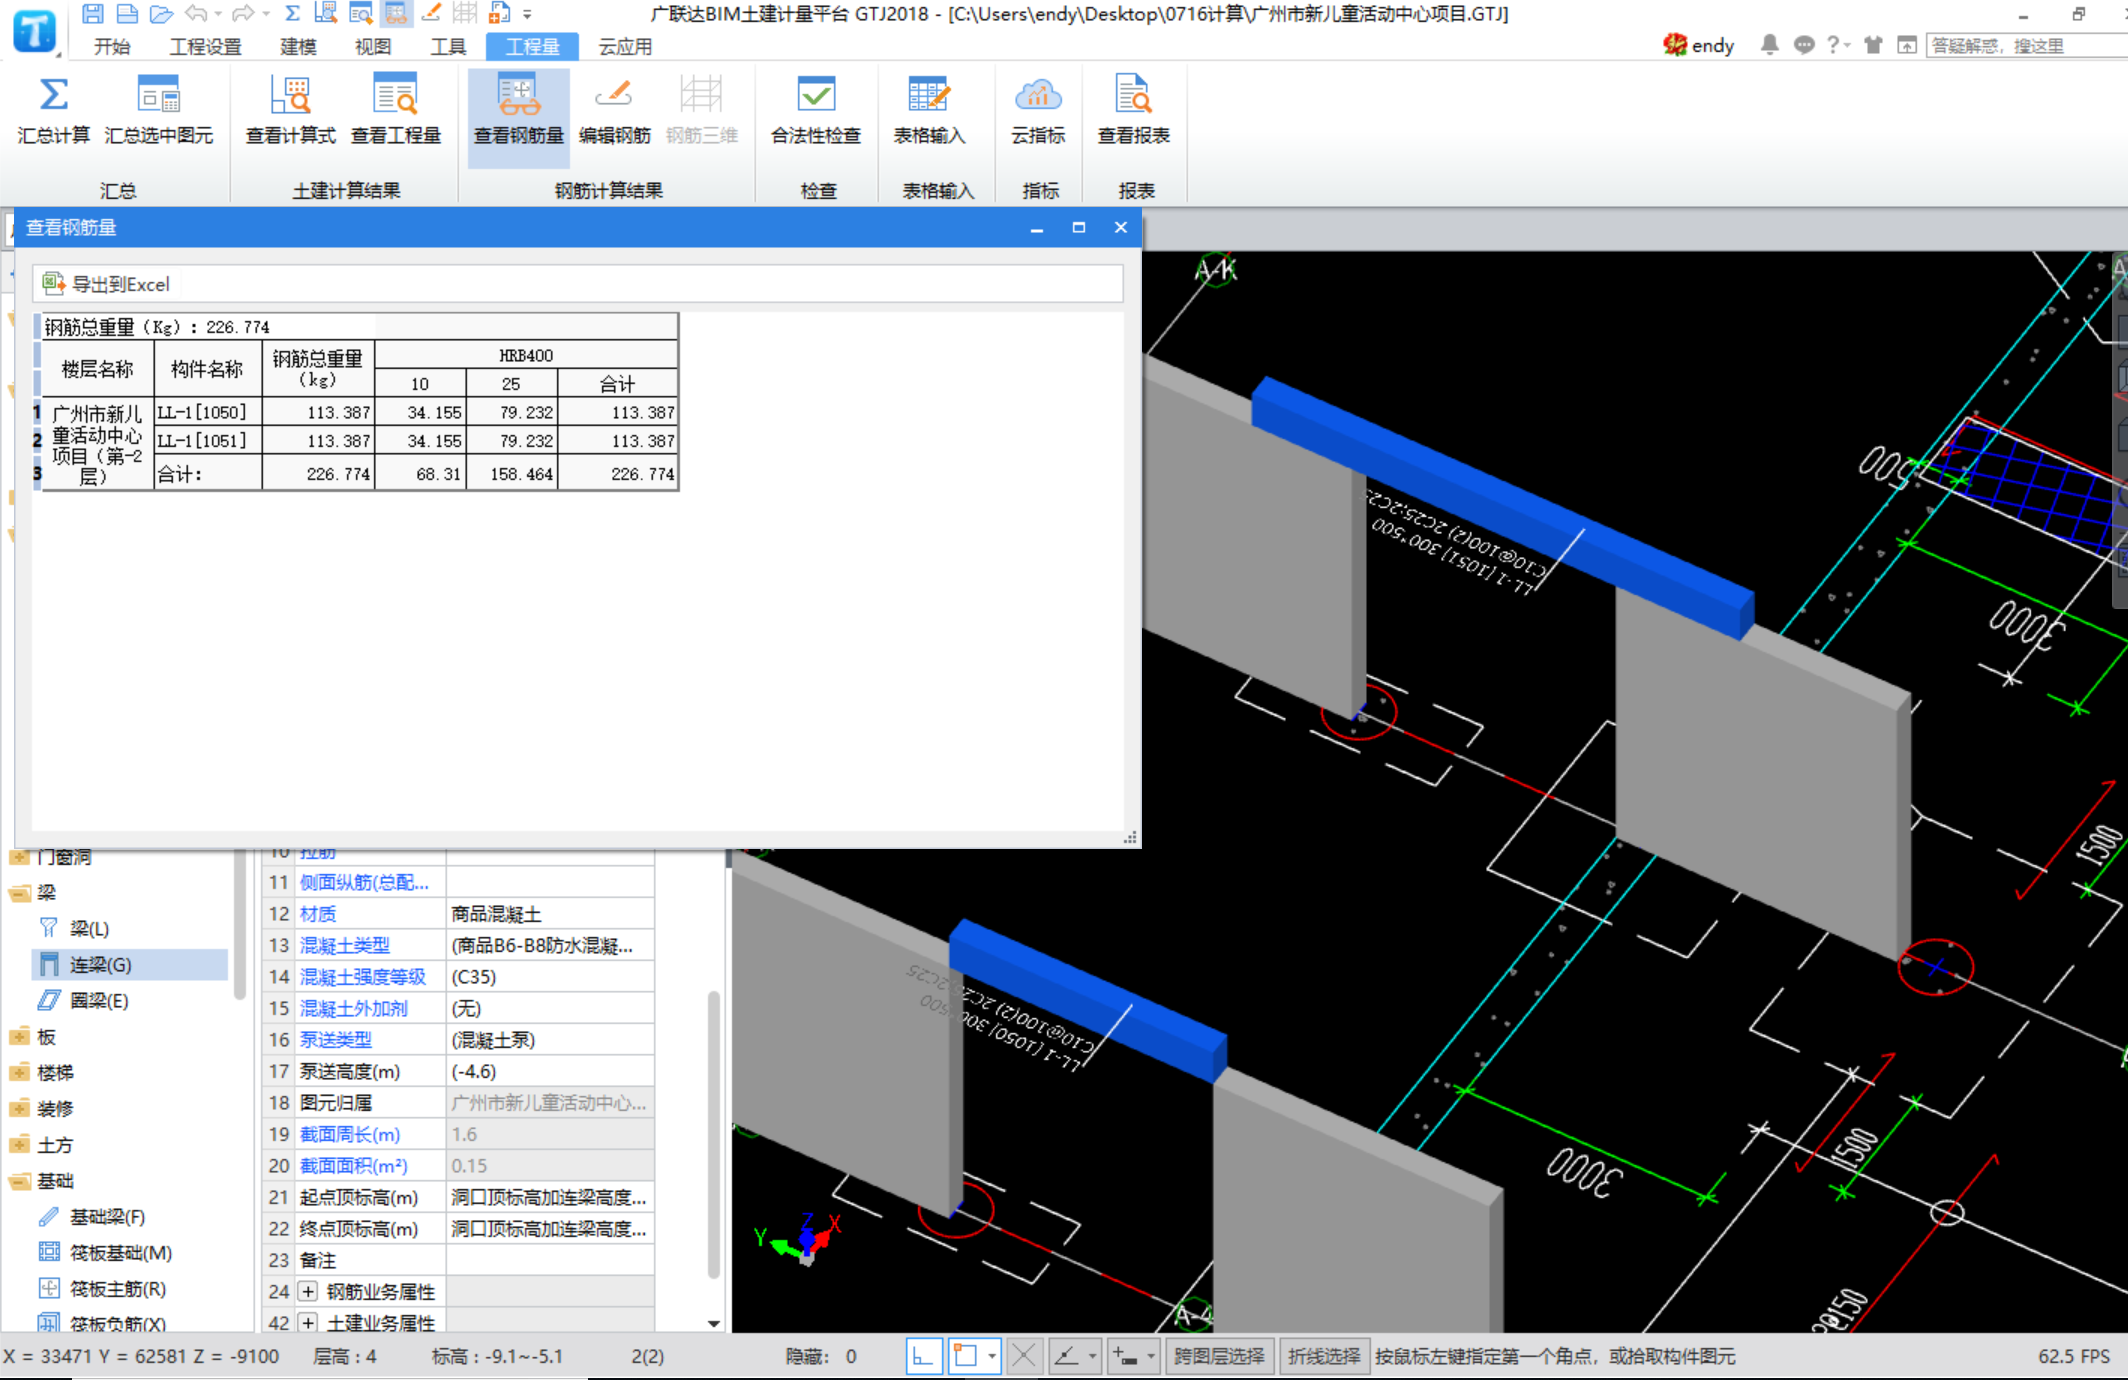This screenshot has width=2128, height=1380.
Task: Collapse the 梁 tree folder
Action: point(19,893)
